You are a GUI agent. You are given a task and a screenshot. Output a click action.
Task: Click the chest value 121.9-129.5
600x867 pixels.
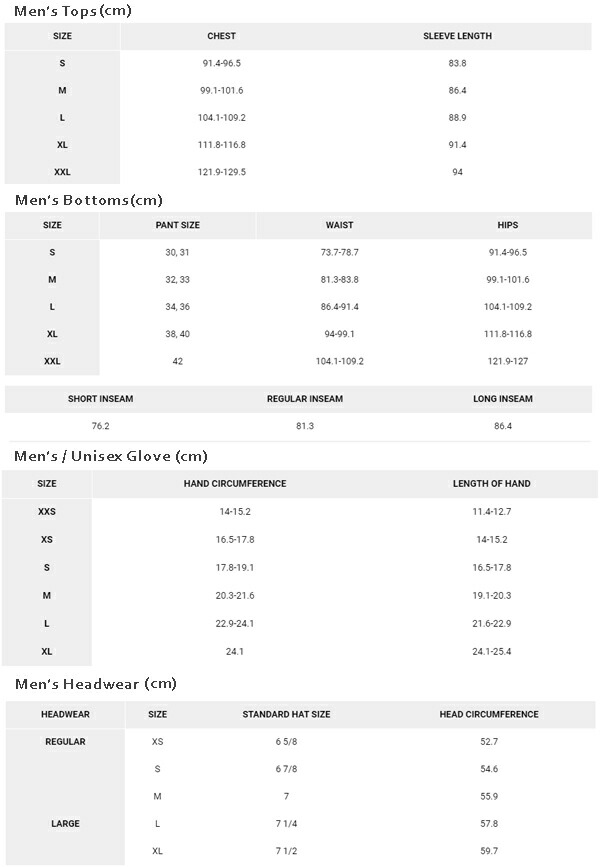(221, 172)
